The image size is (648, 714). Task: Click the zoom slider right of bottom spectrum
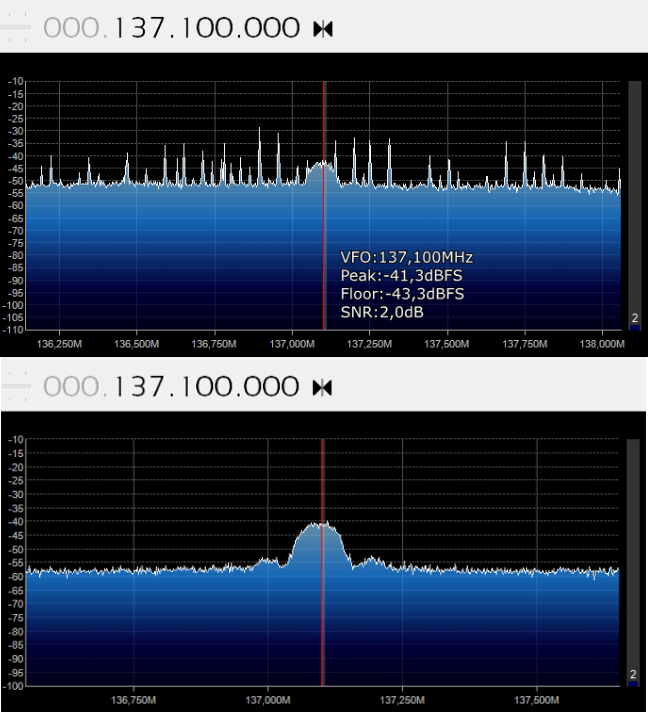pos(633,562)
